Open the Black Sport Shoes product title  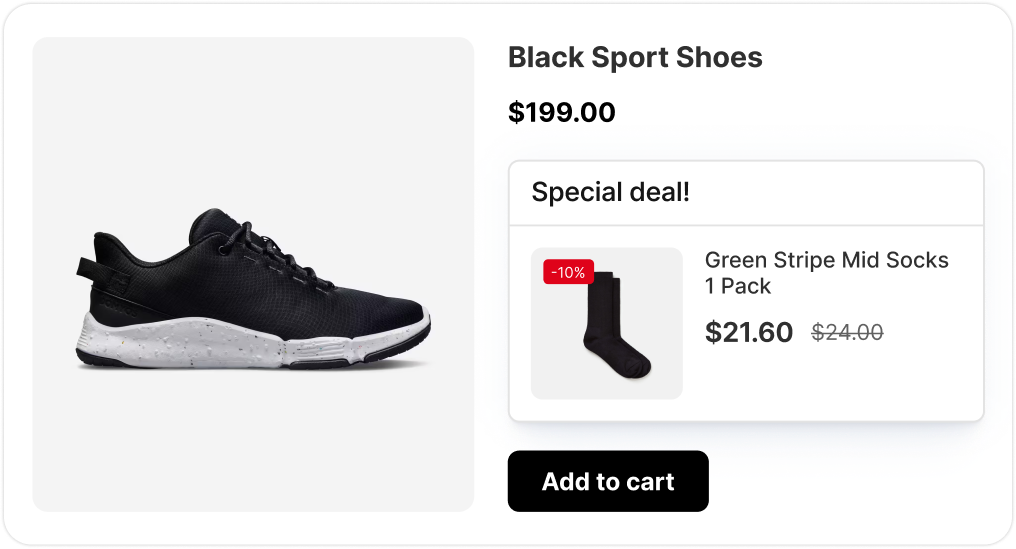[635, 58]
